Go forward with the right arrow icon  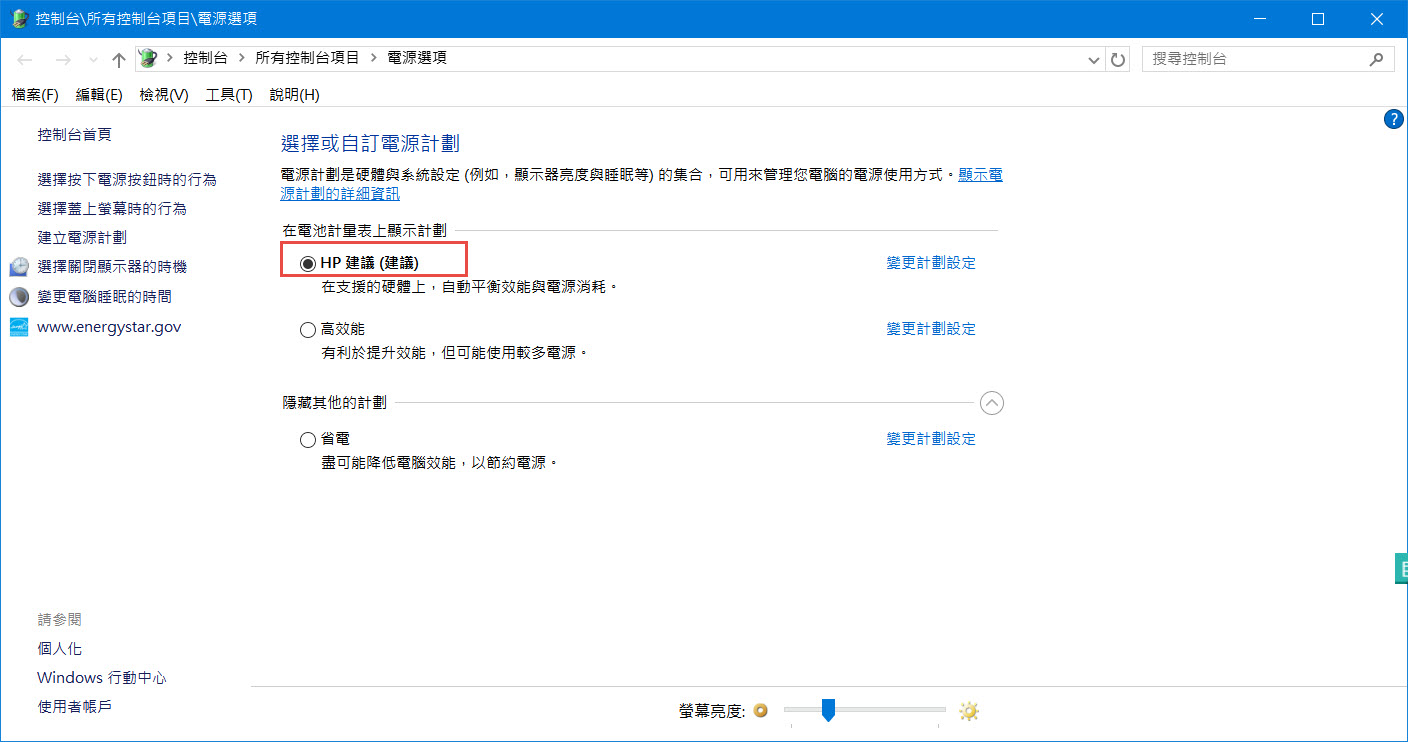[x=62, y=60]
